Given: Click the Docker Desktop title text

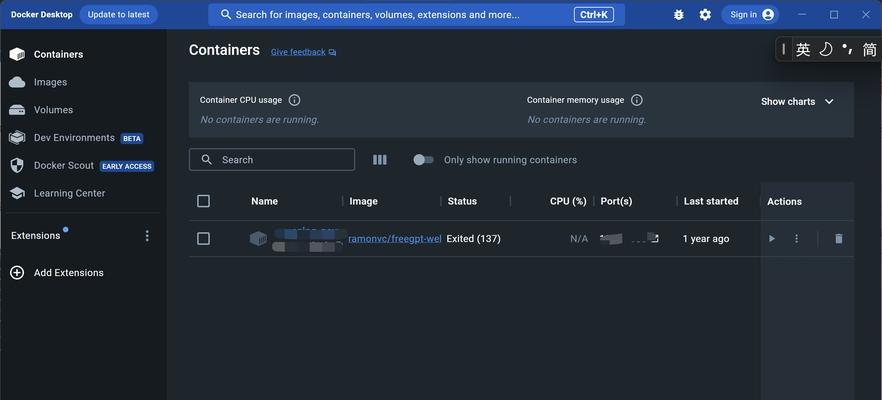Looking at the screenshot, I should pyautogui.click(x=42, y=15).
